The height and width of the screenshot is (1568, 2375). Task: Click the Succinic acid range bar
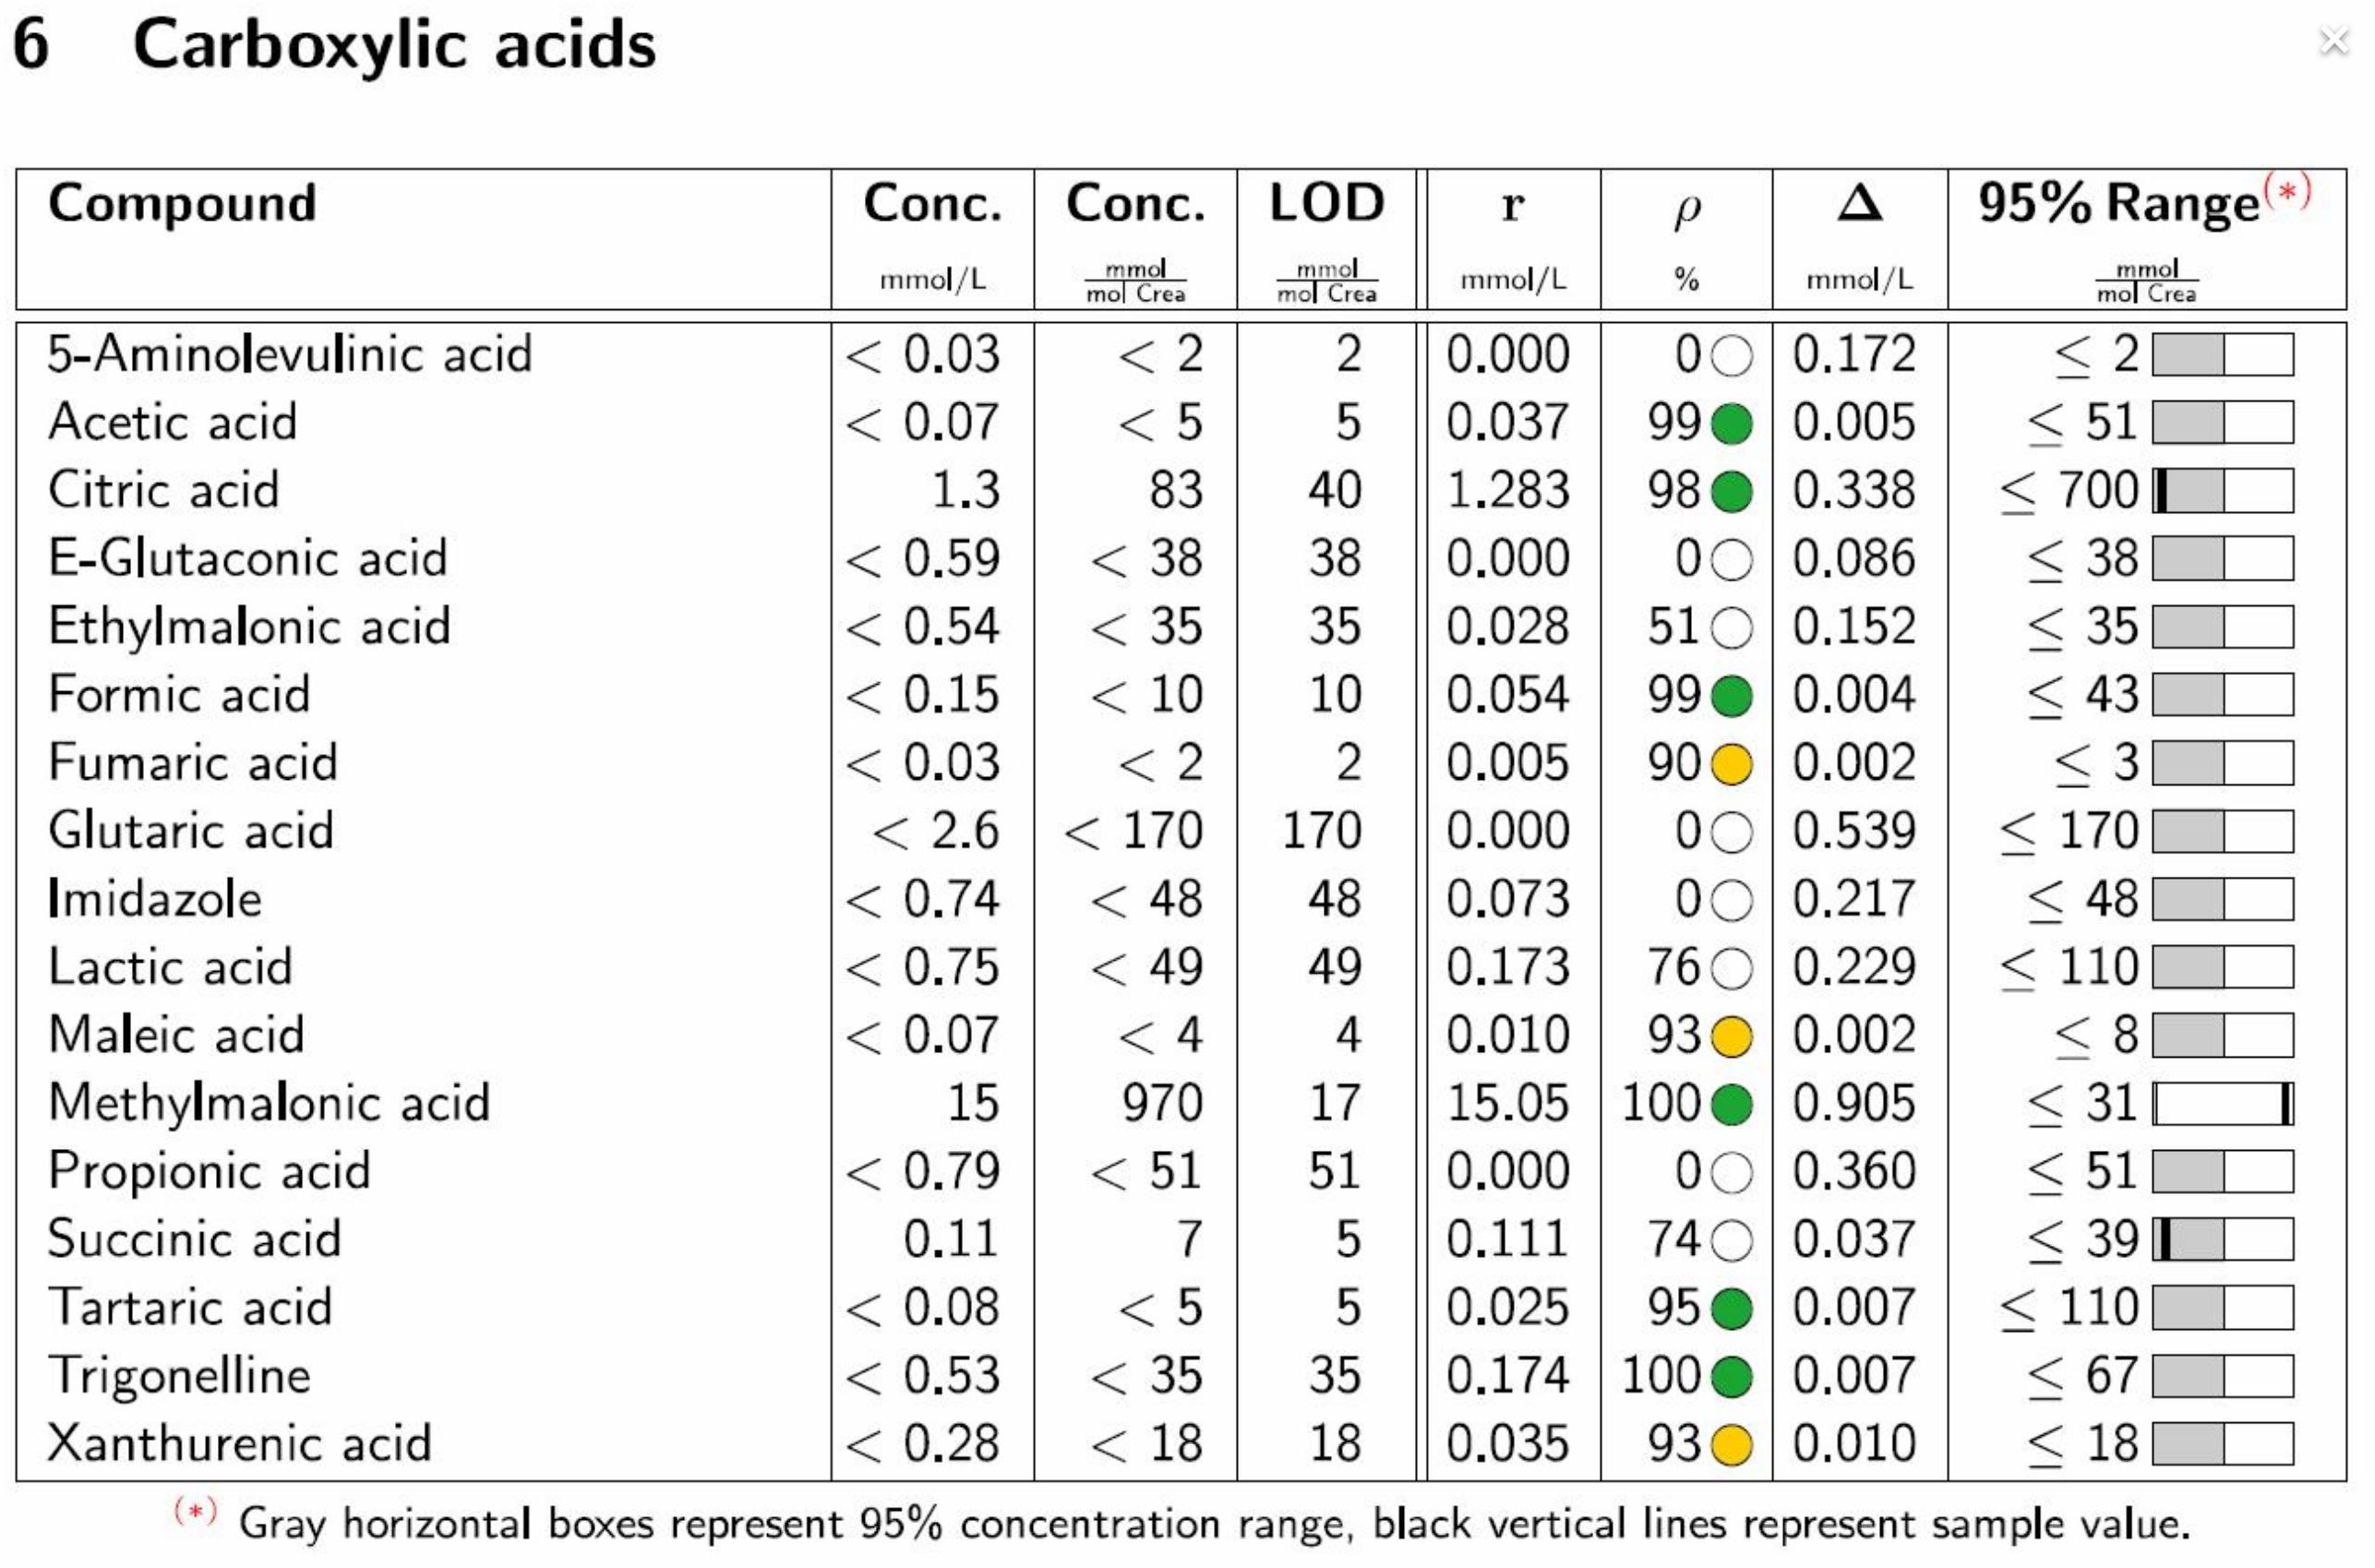click(2223, 1240)
